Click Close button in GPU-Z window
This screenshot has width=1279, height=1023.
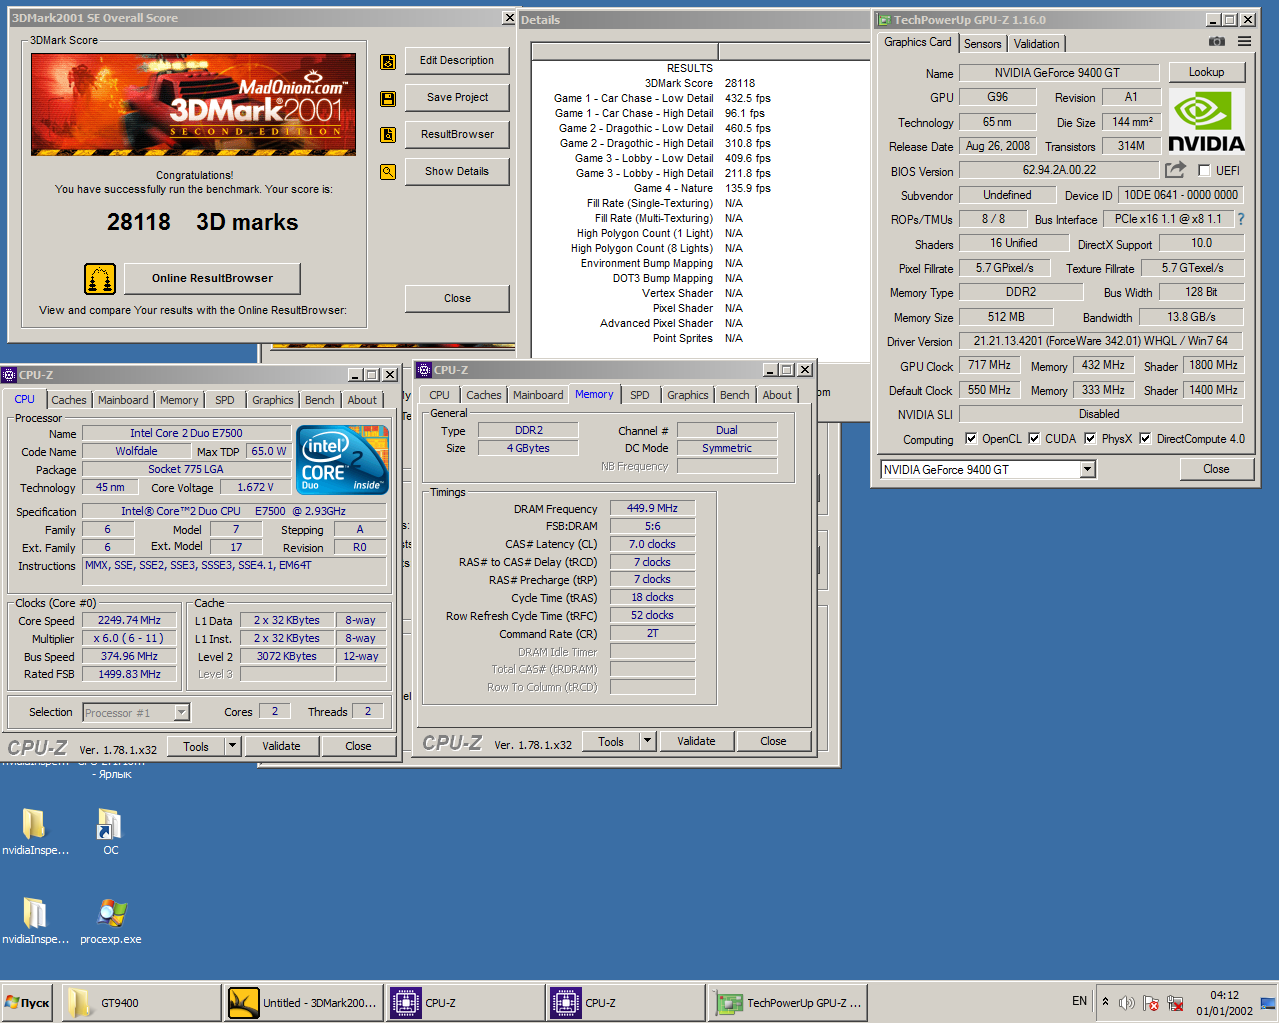point(1216,469)
